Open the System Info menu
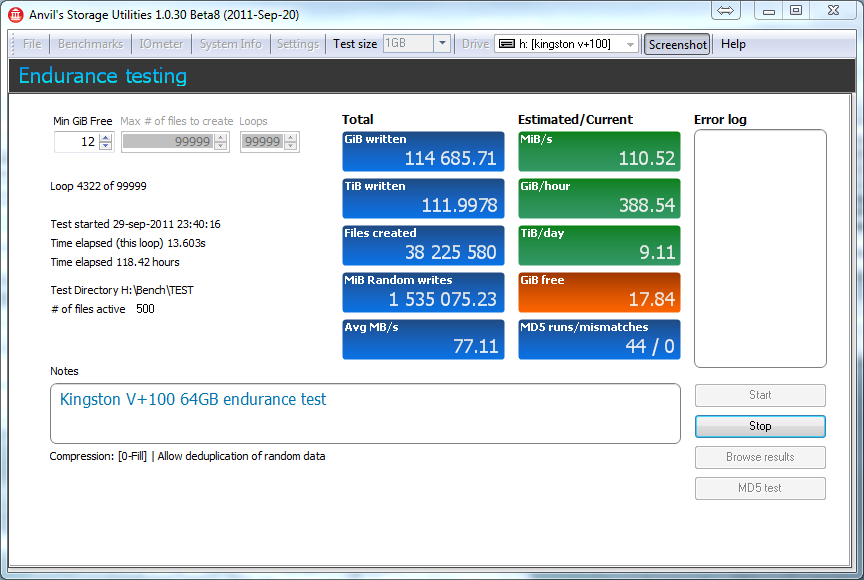Screen dimensions: 864x580 coord(230,44)
